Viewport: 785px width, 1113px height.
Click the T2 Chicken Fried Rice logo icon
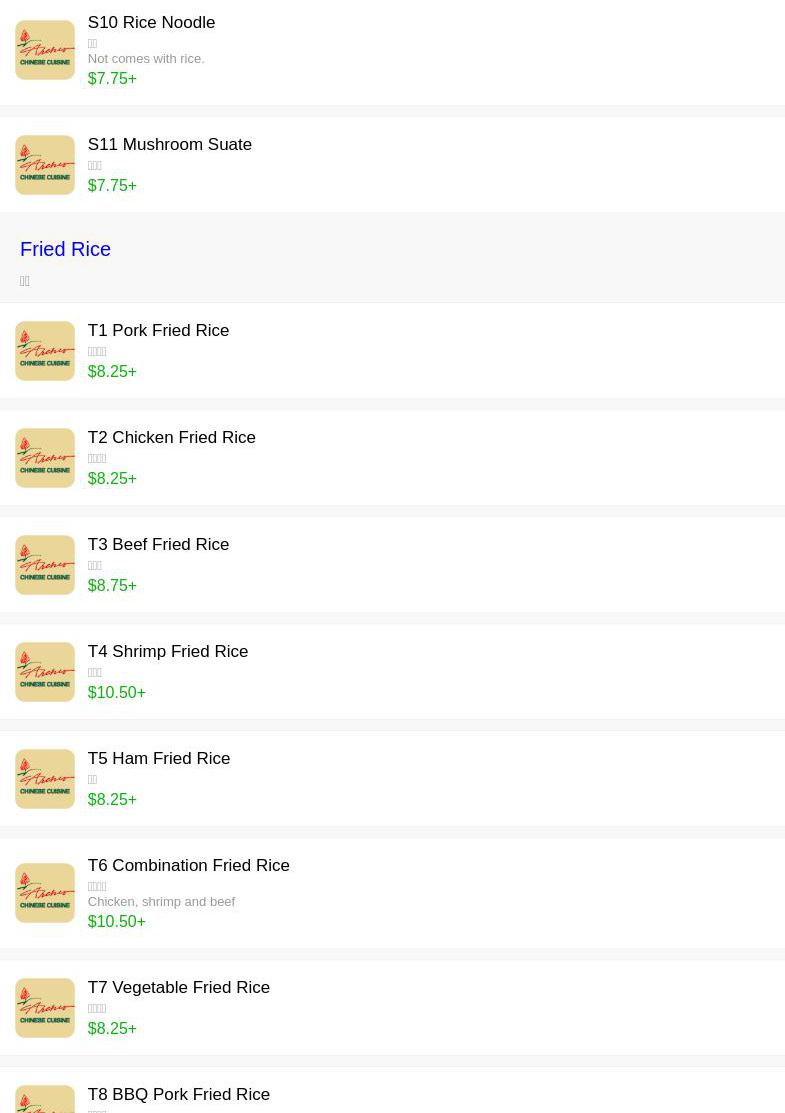45,458
